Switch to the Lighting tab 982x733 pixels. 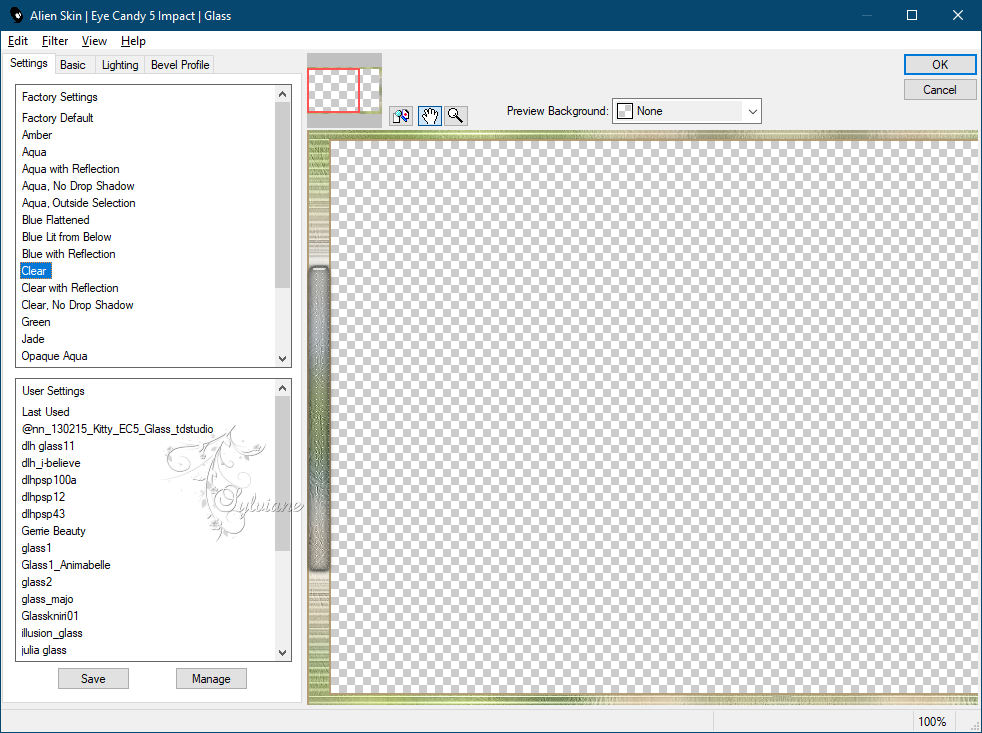click(120, 65)
